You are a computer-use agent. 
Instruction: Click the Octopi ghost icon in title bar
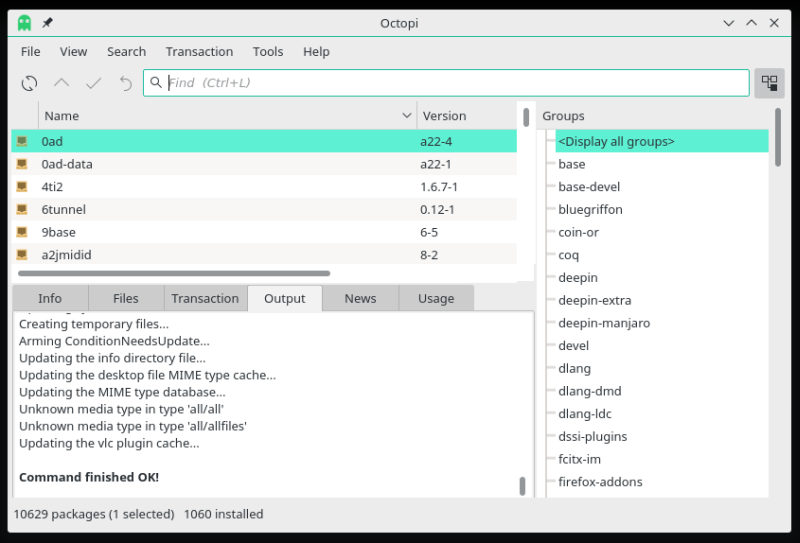point(24,23)
